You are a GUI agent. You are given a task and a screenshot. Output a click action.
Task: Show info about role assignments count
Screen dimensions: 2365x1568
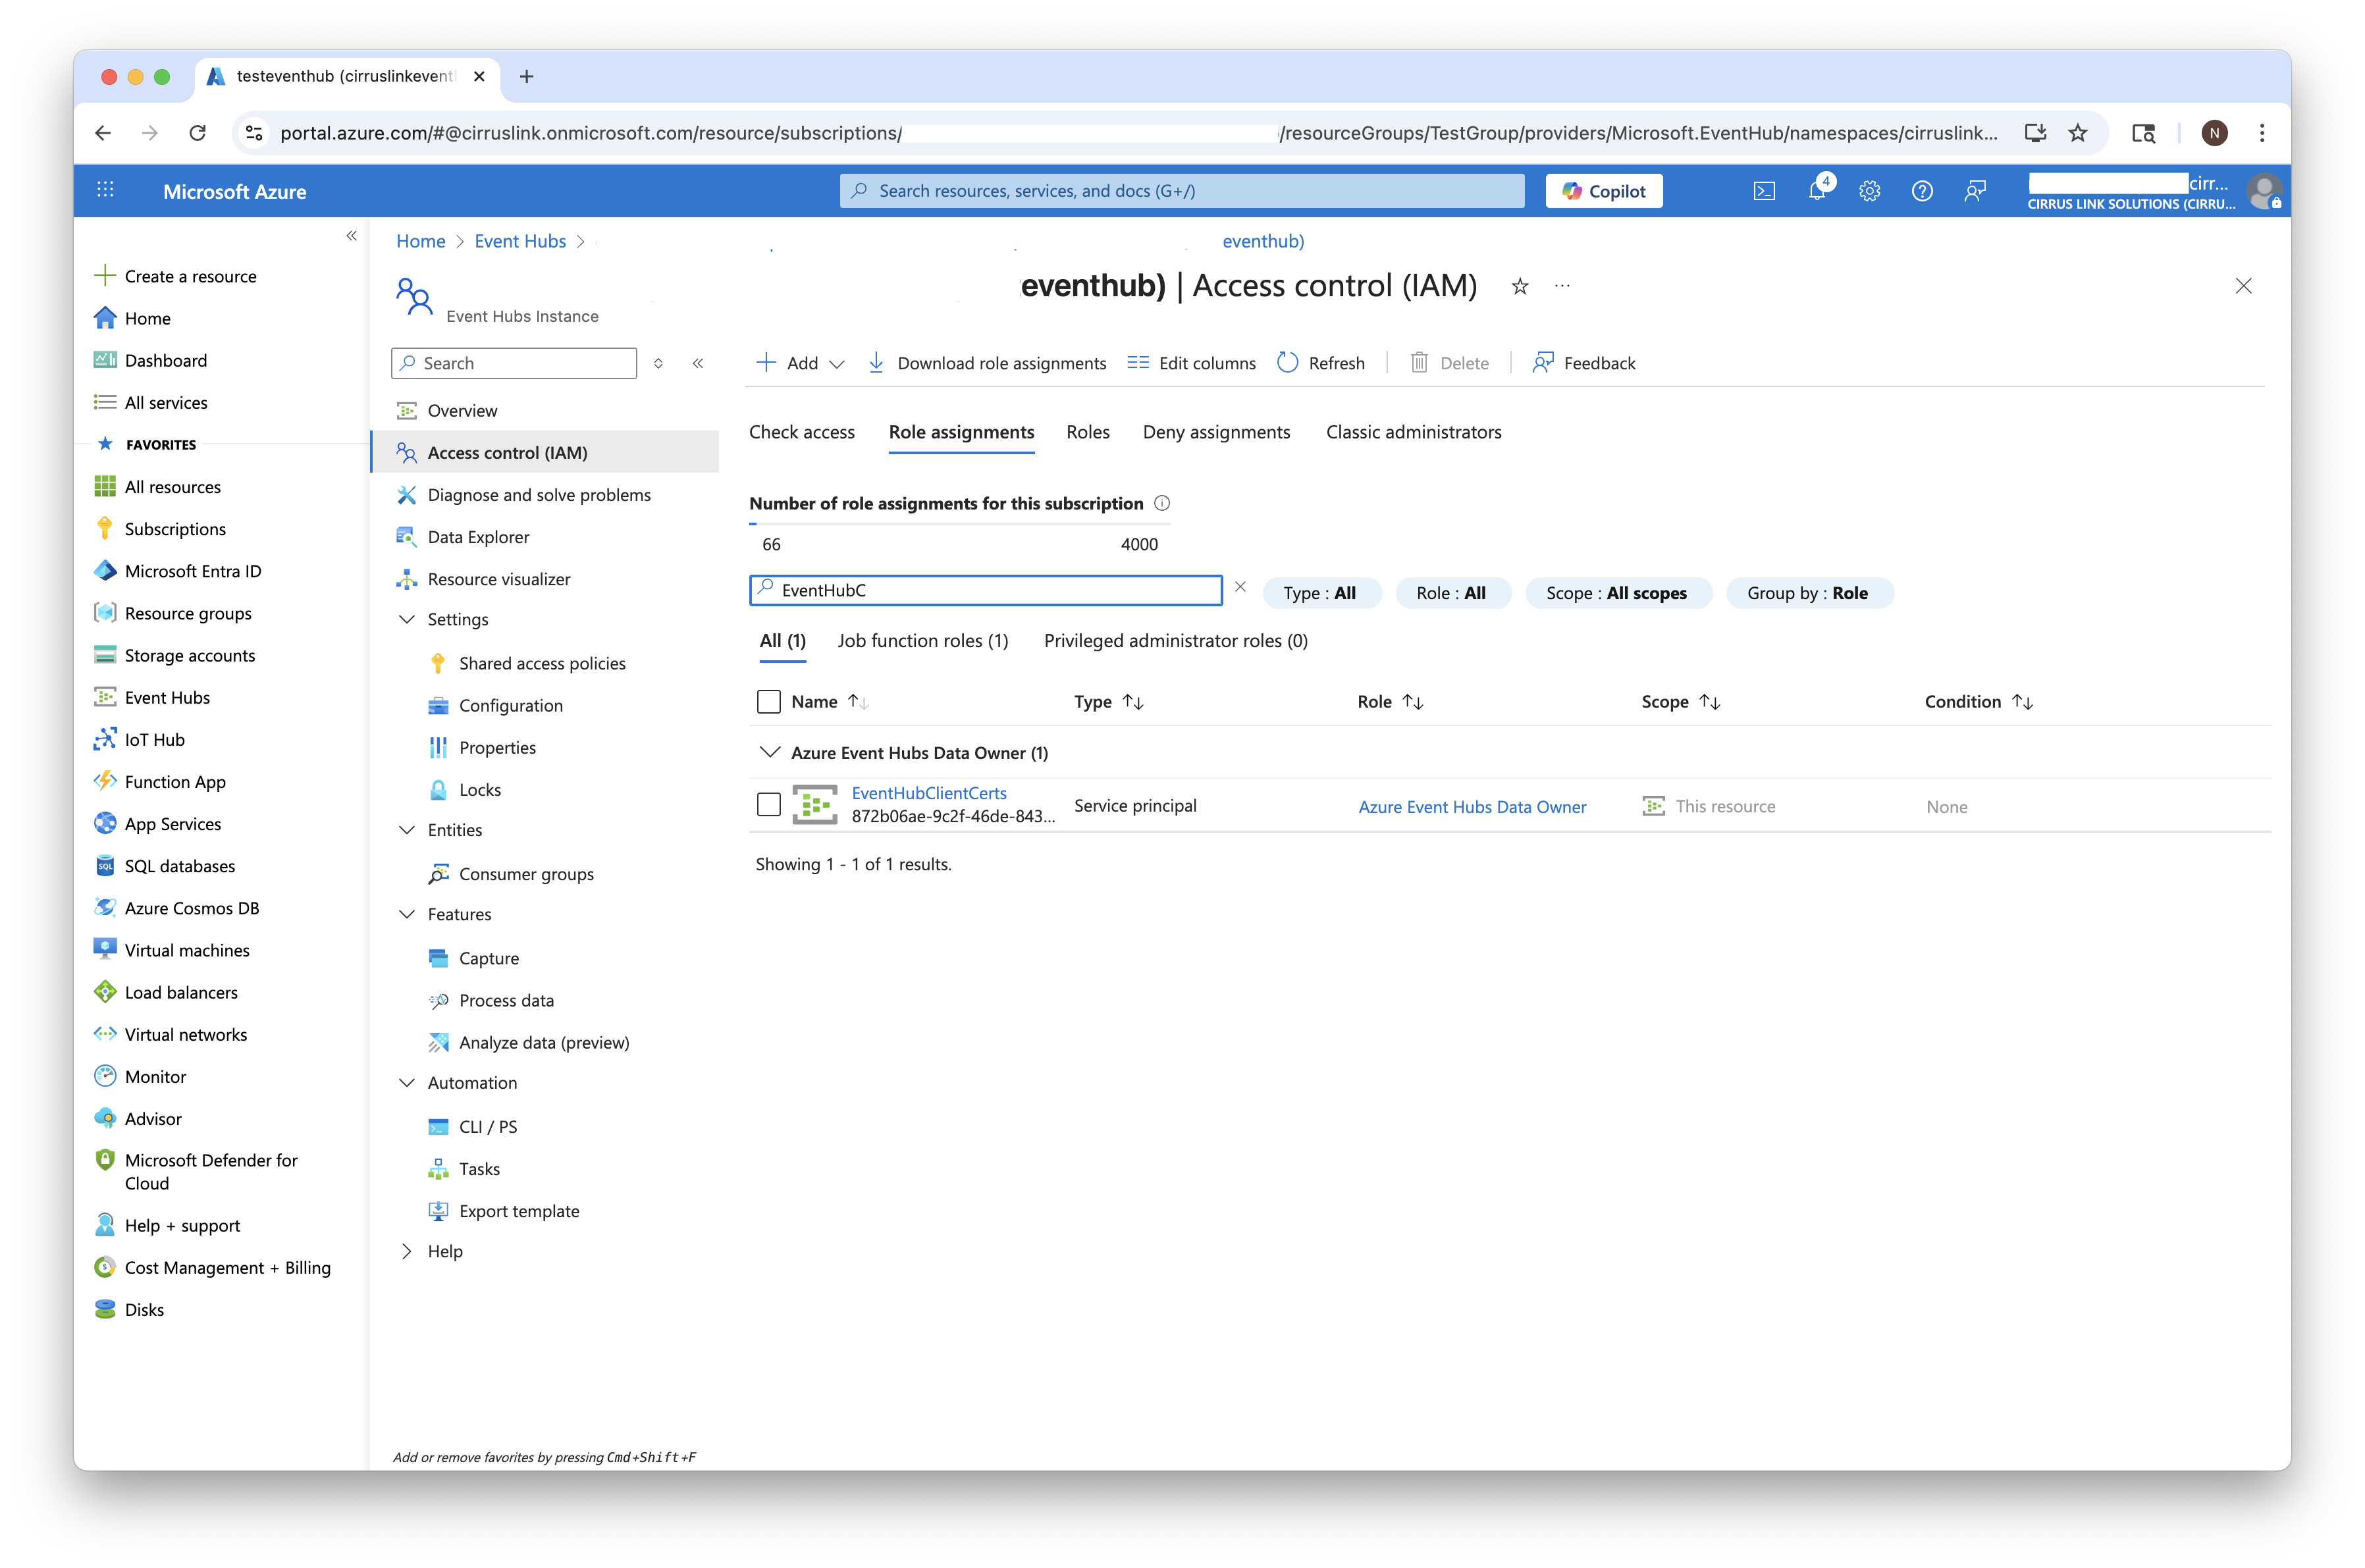coord(1162,503)
